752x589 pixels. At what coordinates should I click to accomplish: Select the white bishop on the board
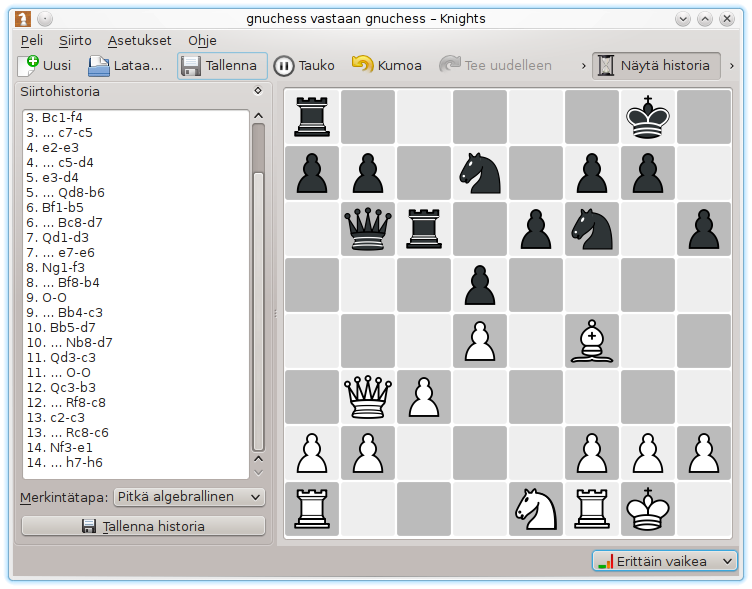(592, 341)
